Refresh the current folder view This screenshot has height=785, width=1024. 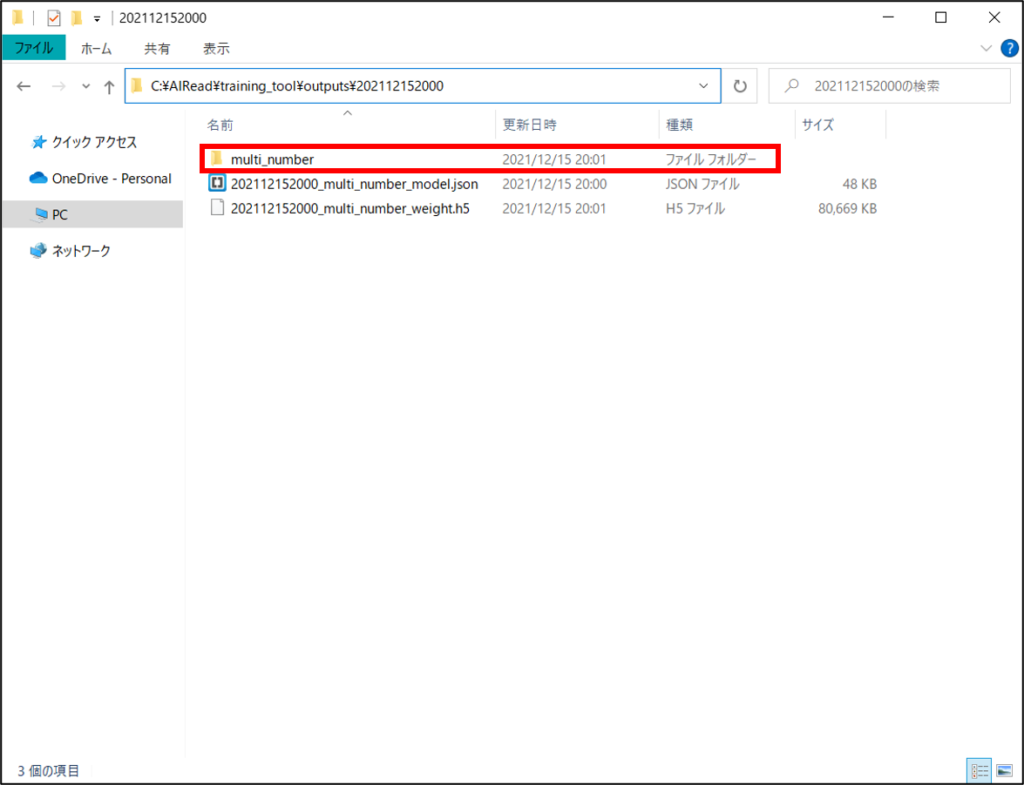740,86
